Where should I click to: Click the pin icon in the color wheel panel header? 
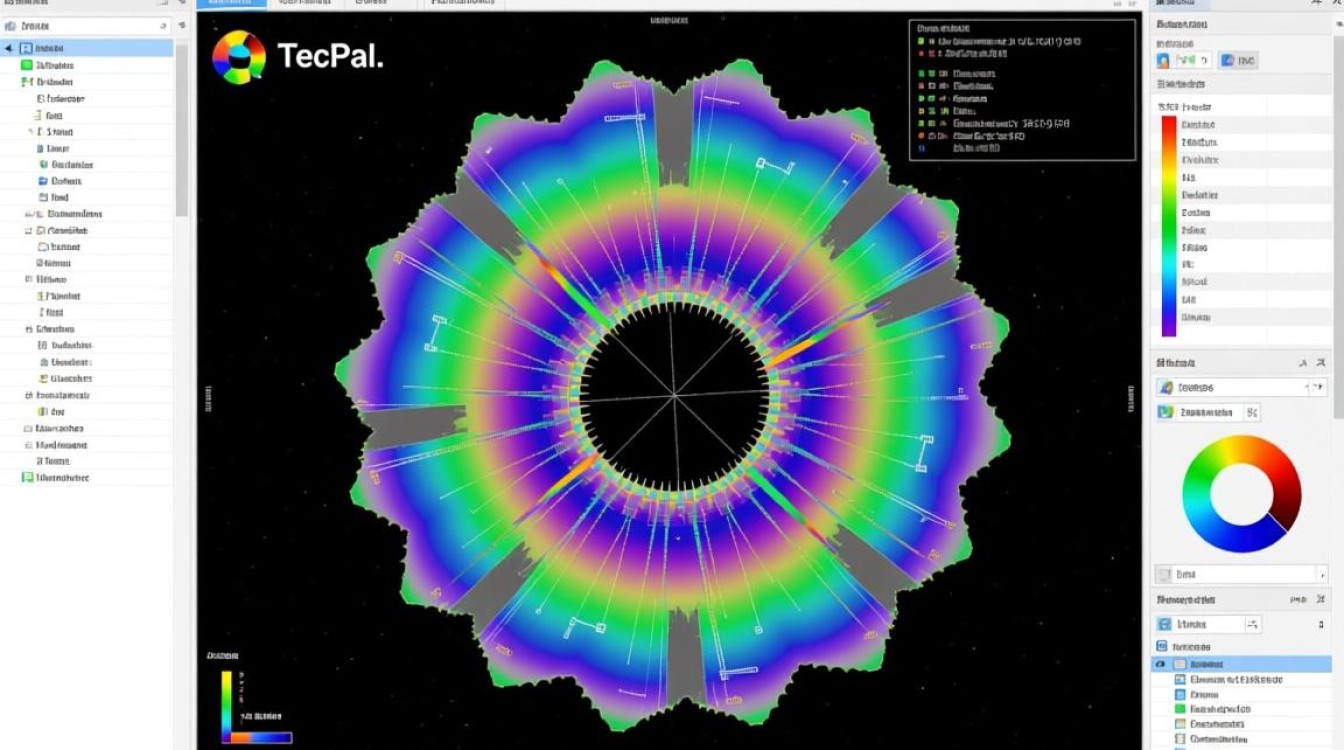click(1302, 363)
